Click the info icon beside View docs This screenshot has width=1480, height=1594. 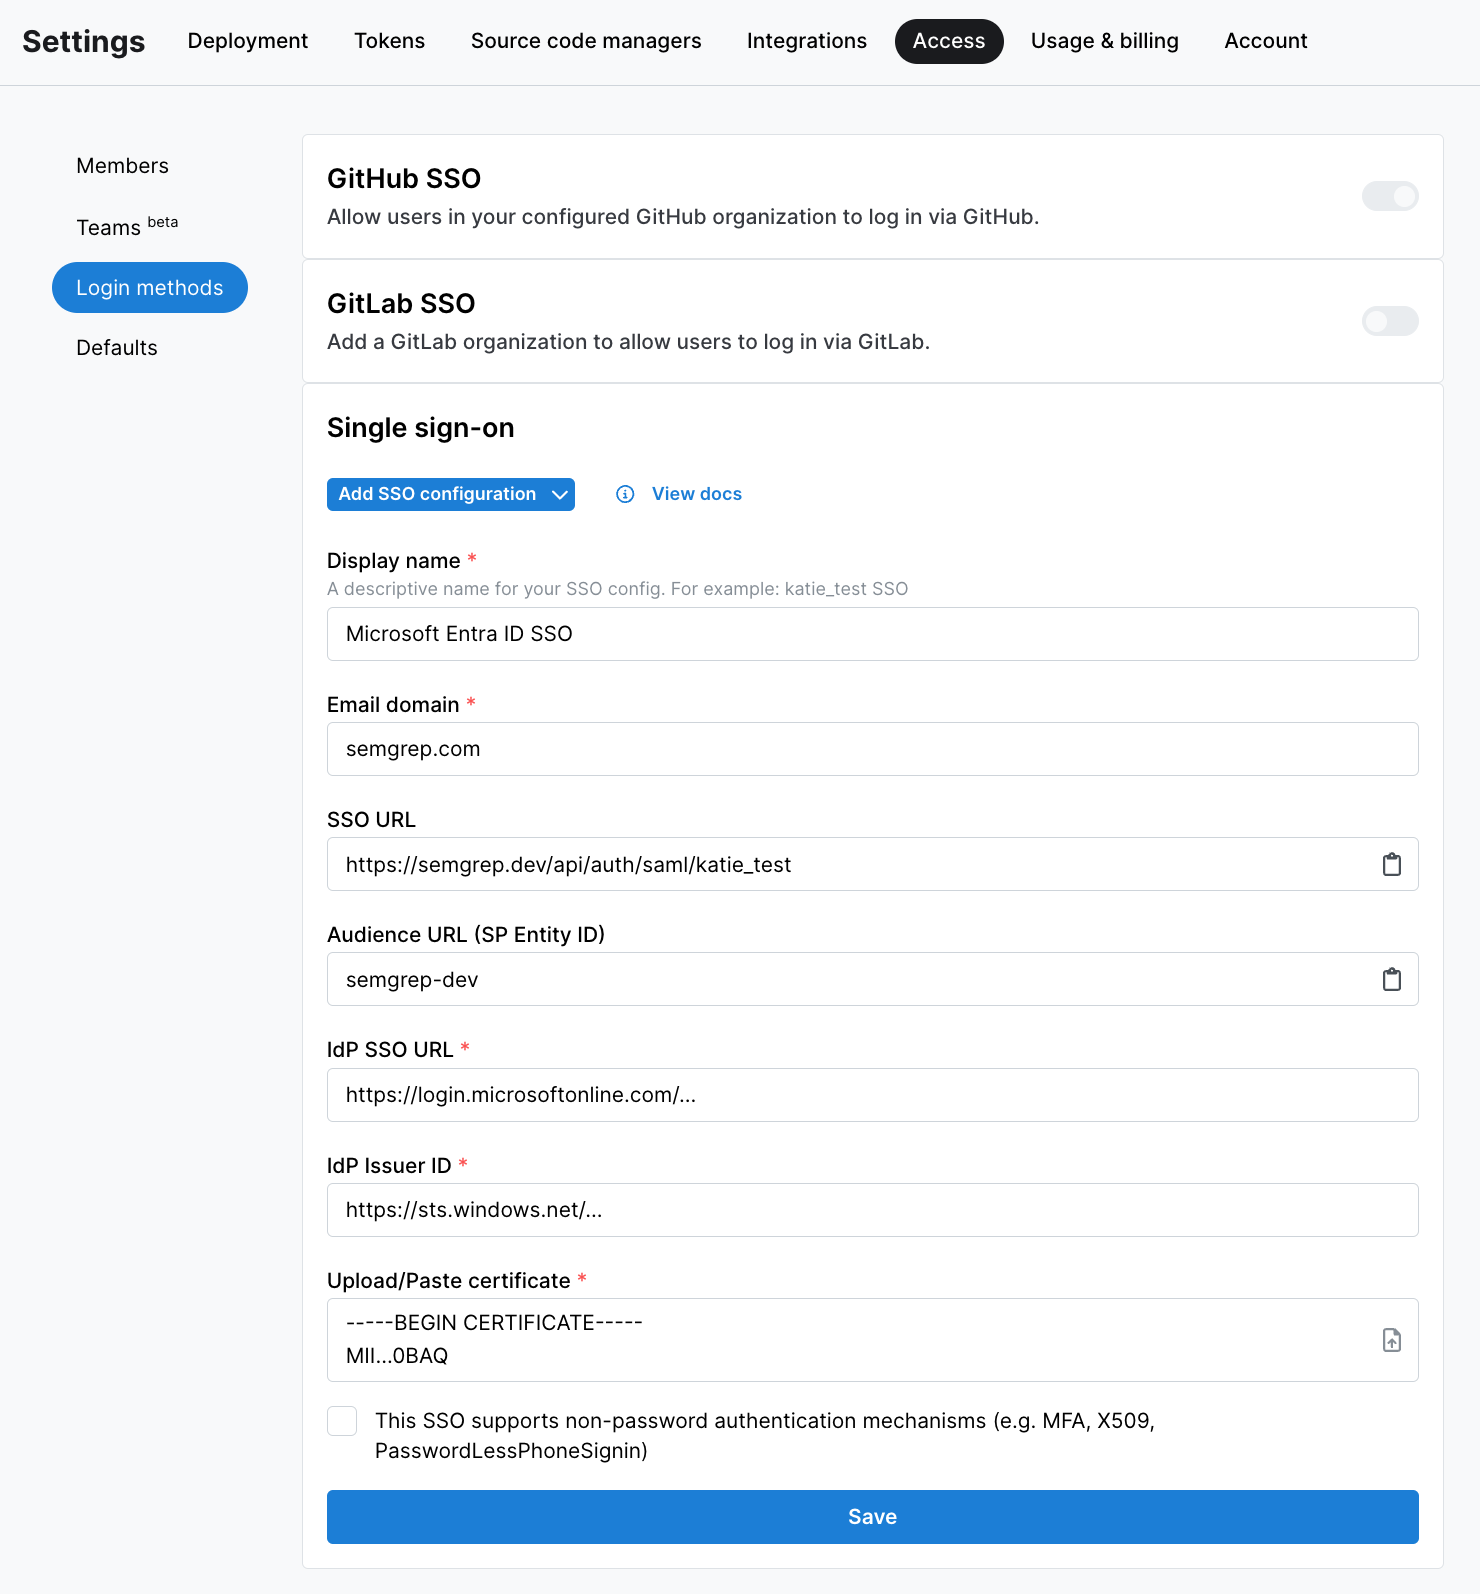[x=625, y=494]
